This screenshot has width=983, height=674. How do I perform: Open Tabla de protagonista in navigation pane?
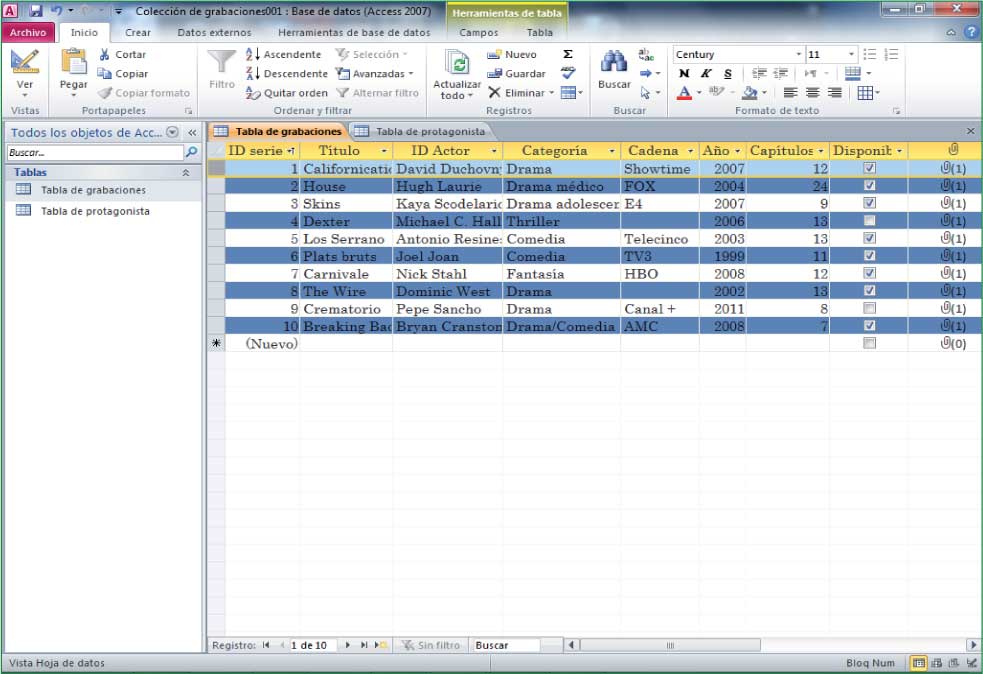[x=95, y=211]
